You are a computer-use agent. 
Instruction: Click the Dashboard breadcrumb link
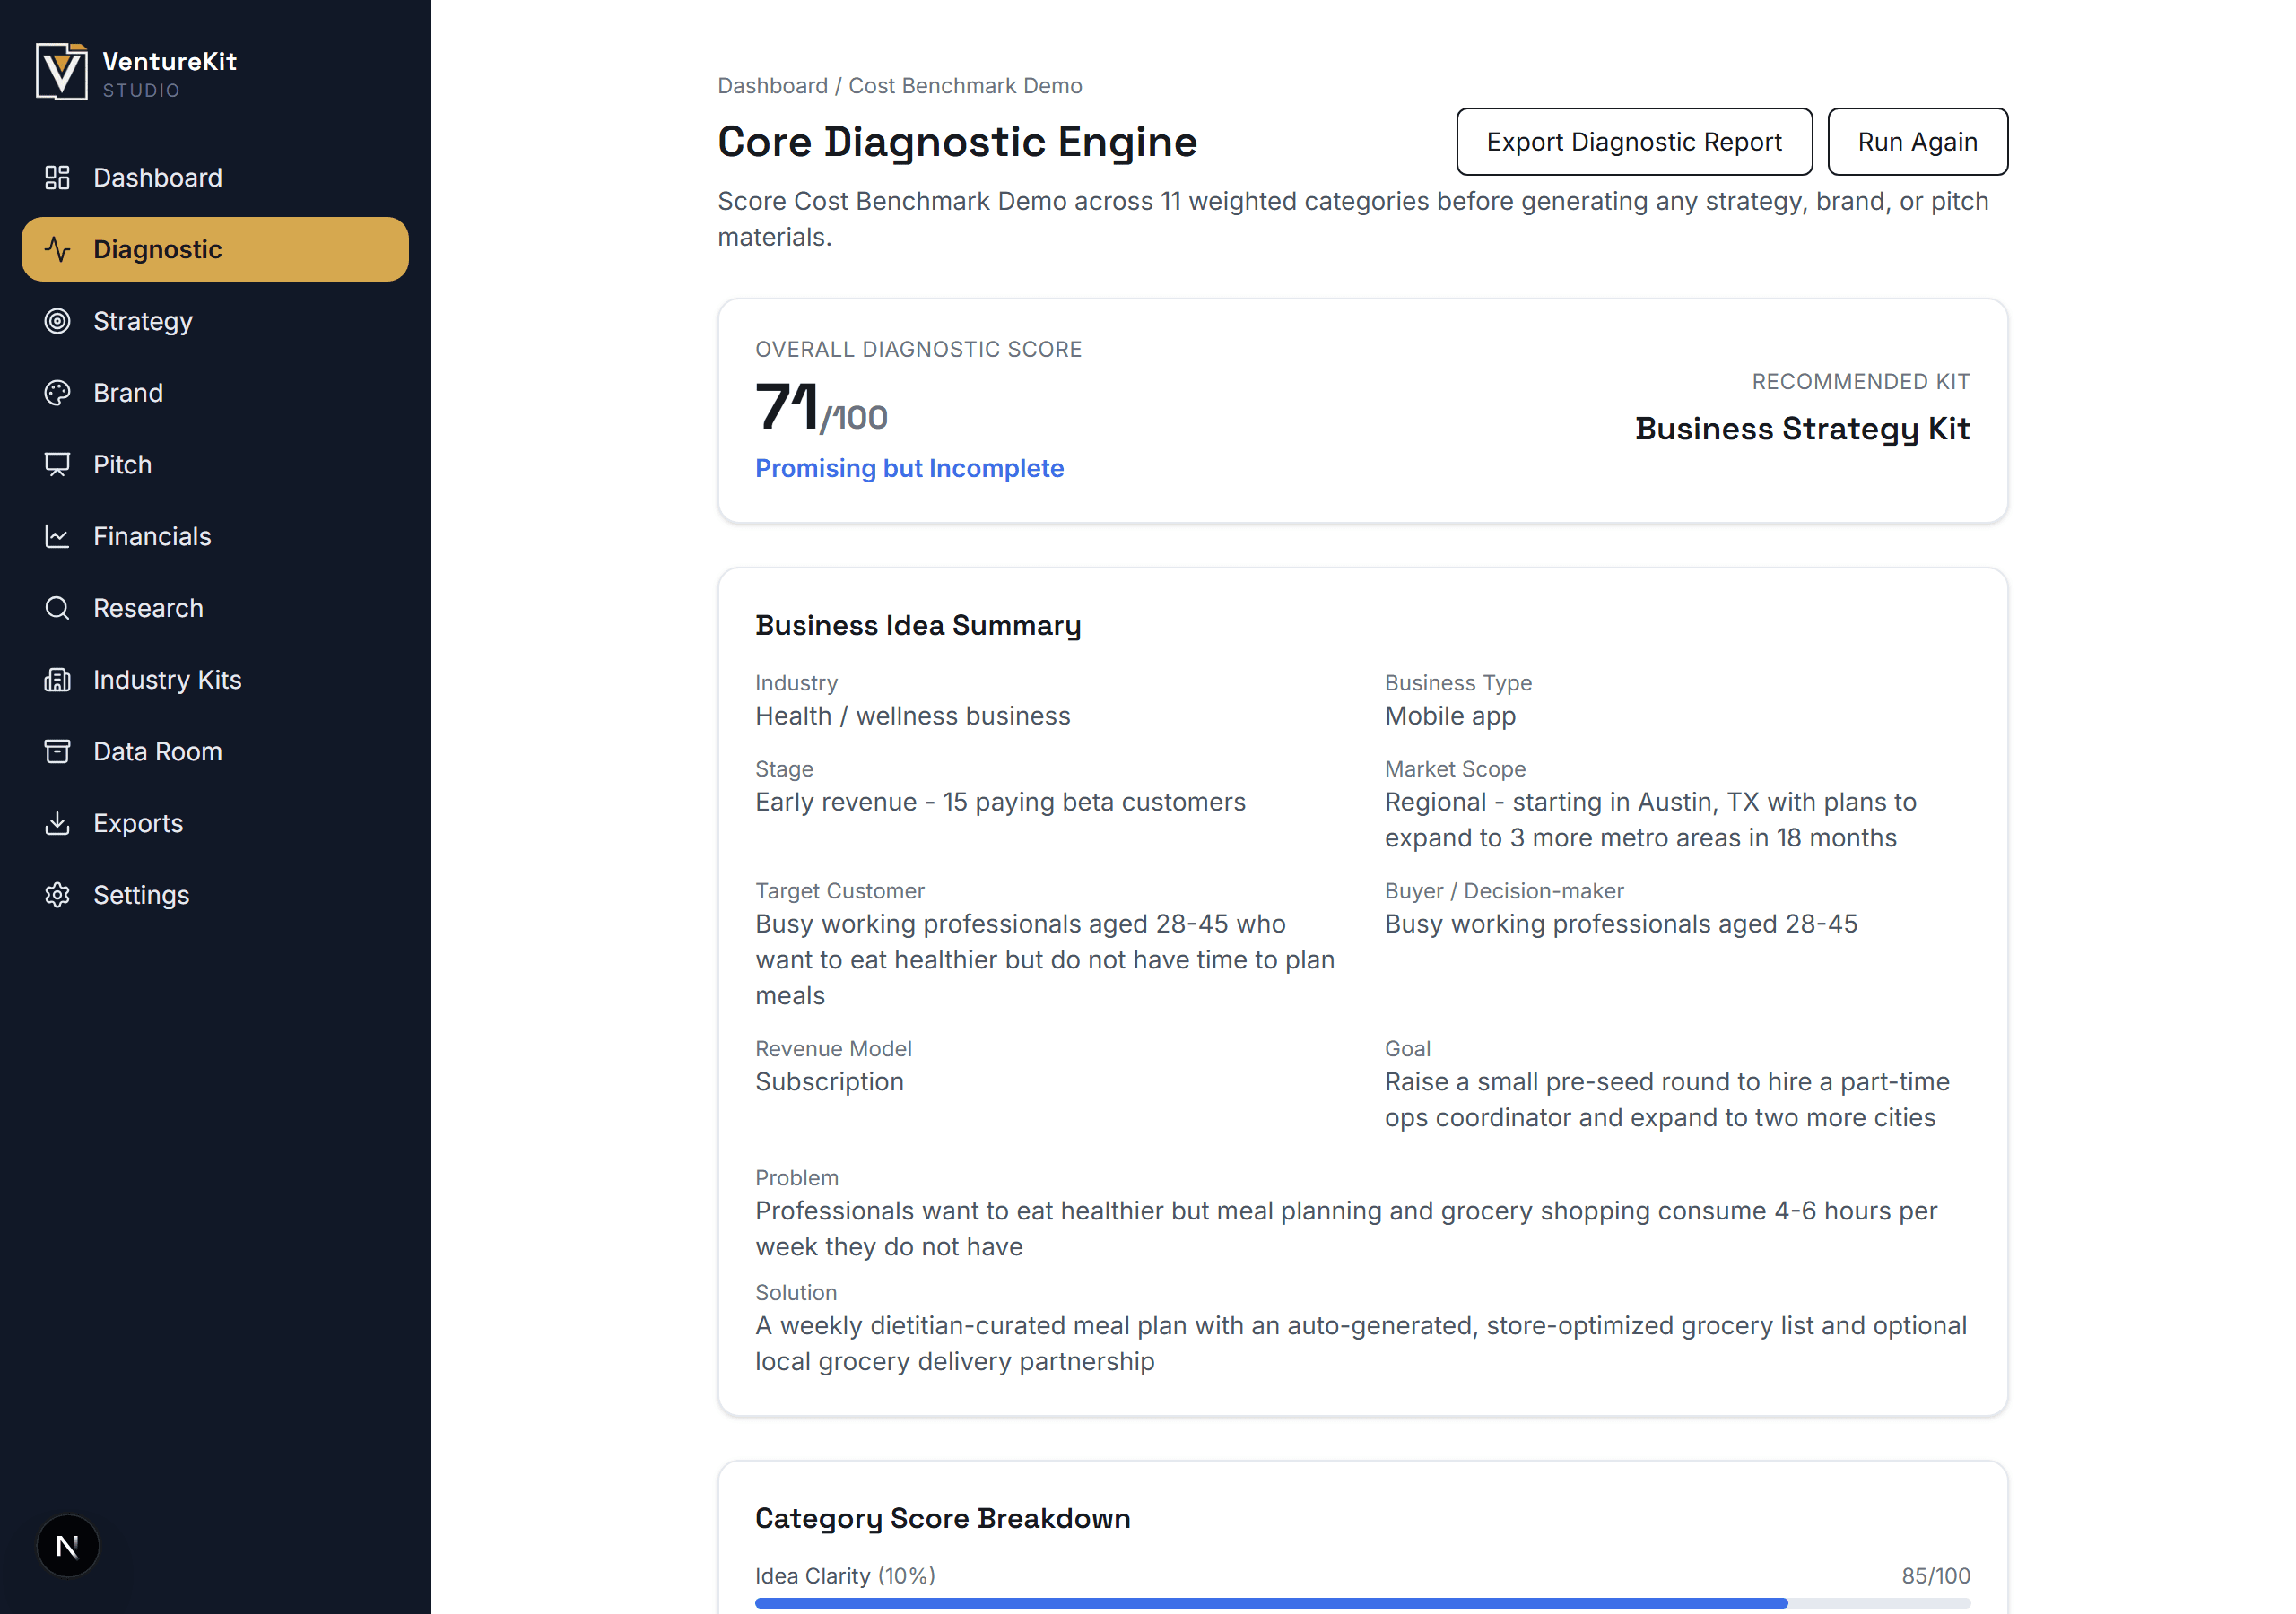772,86
